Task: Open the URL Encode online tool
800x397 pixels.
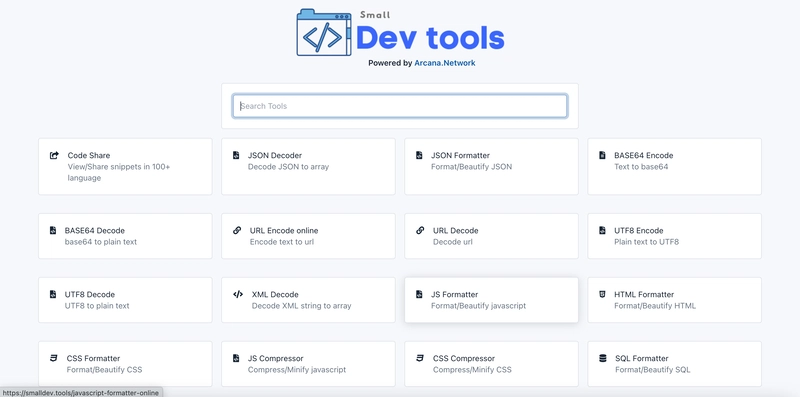Action: pos(308,236)
